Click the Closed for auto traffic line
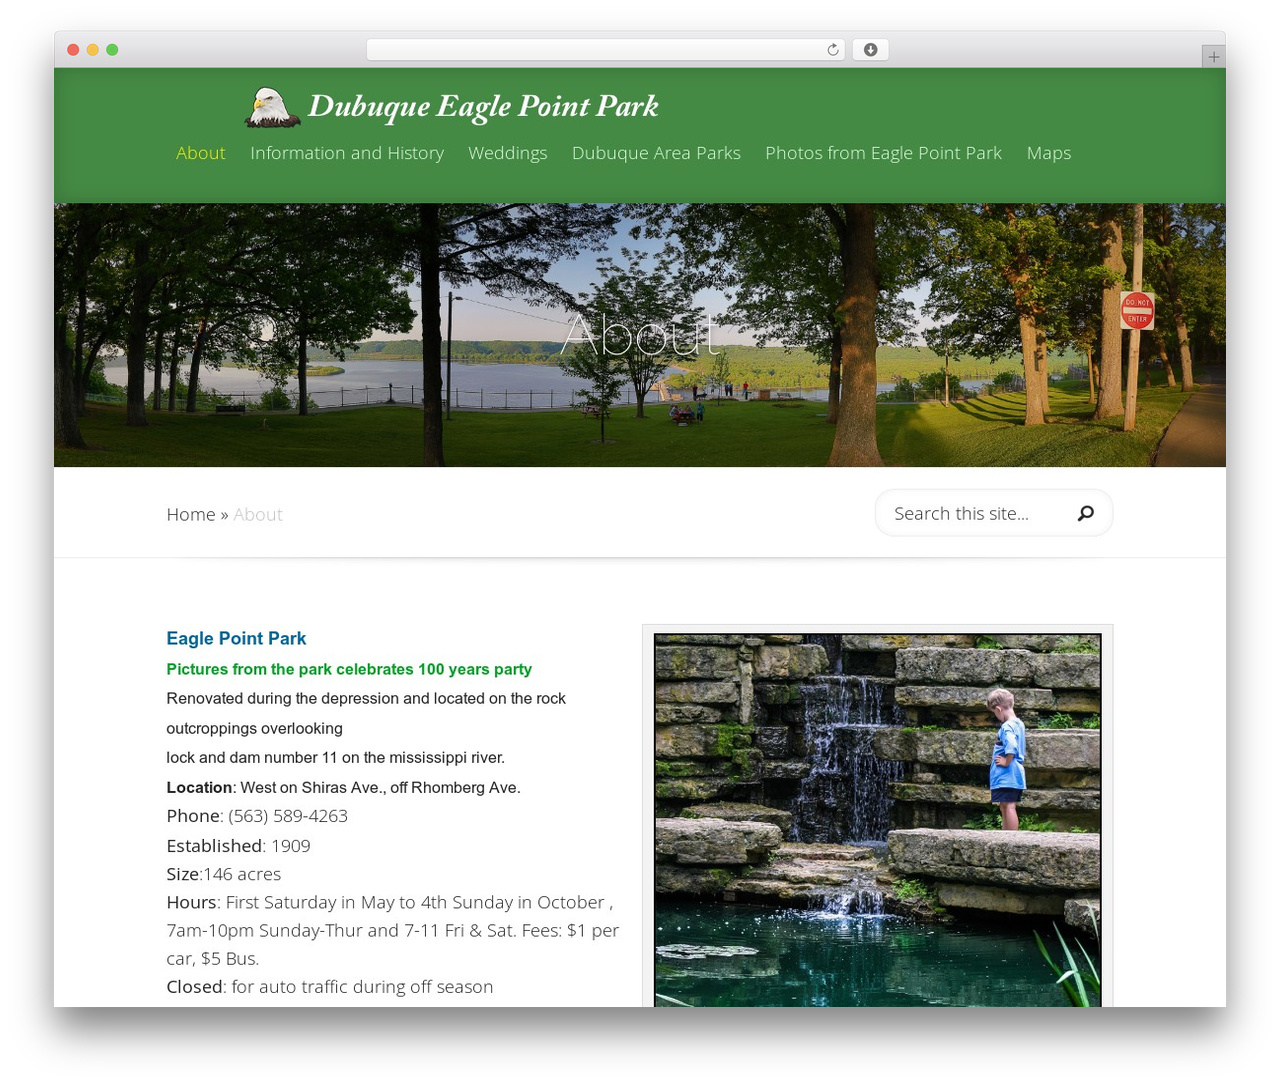Screen dimensions: 1280x1084 [330, 986]
